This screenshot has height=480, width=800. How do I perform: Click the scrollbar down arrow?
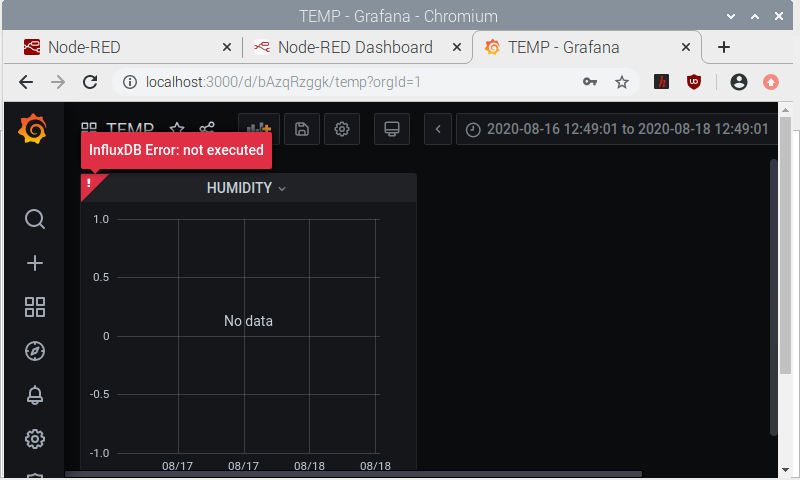click(786, 470)
